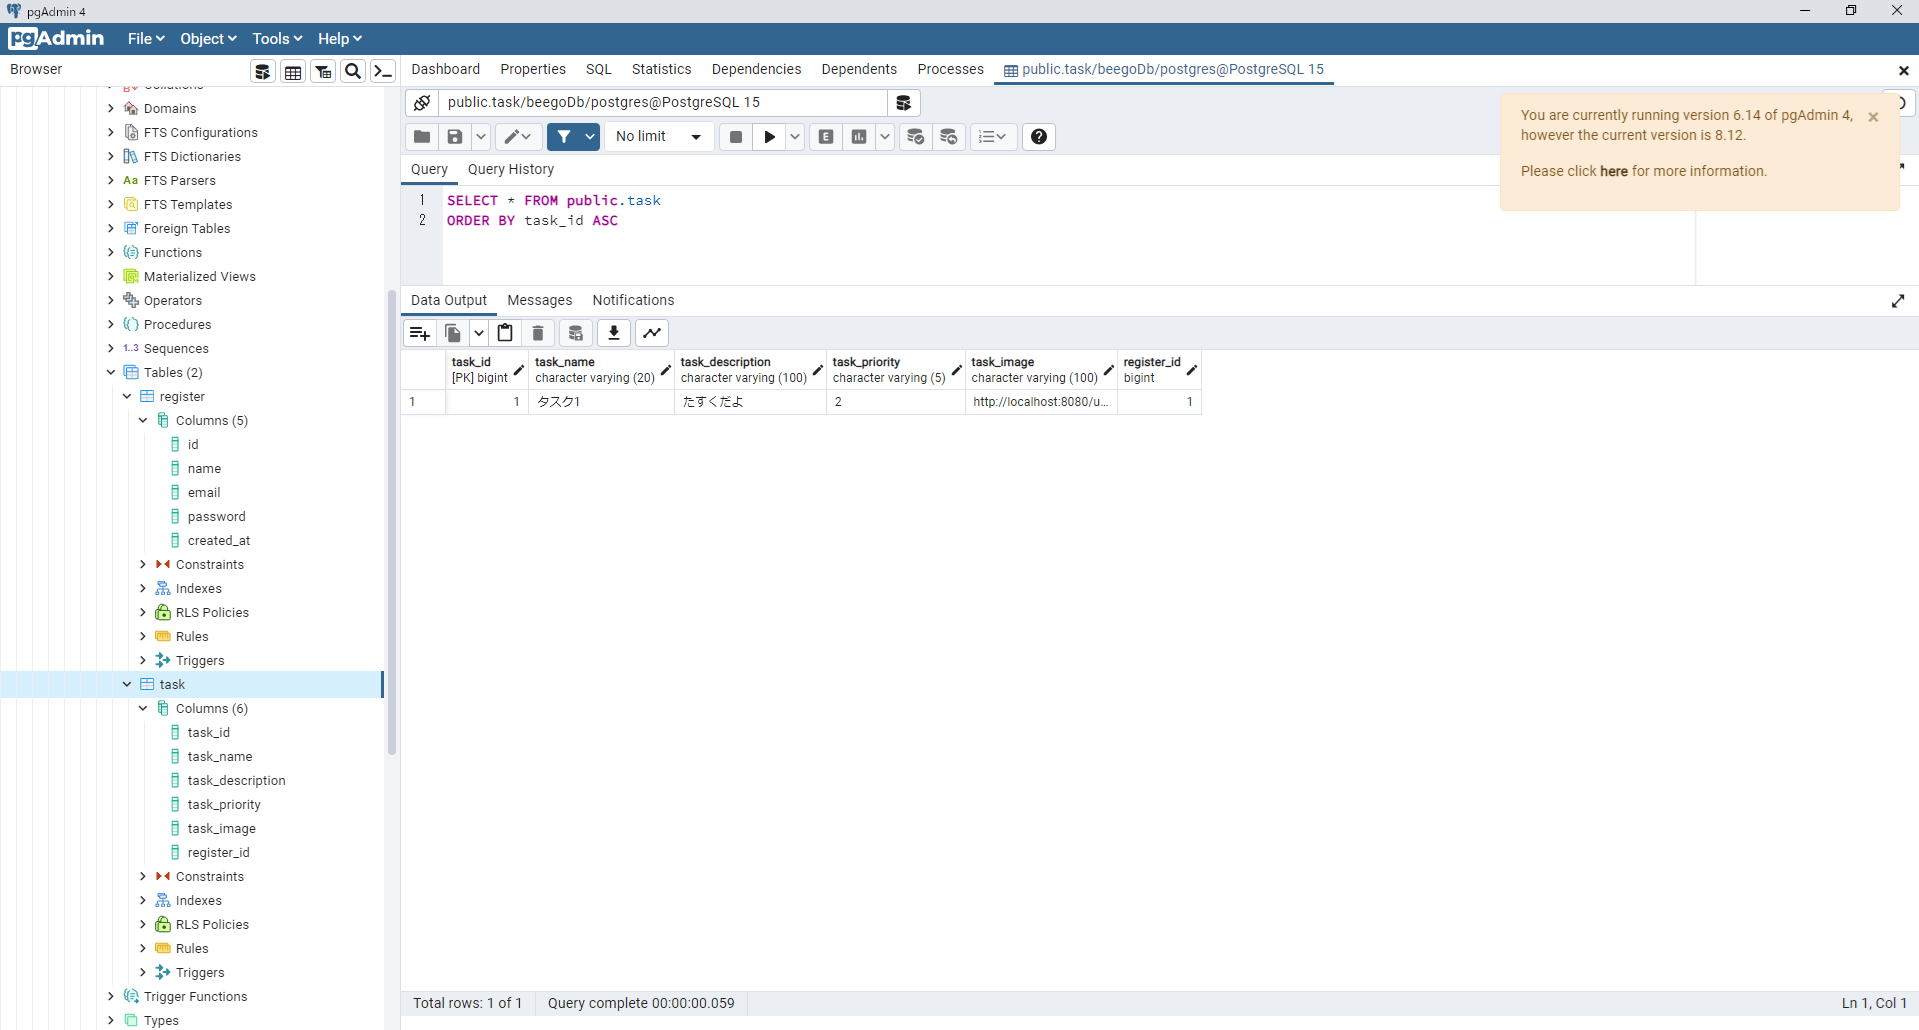Screen dimensions: 1919x1030
Task: Click the Explain query icon
Action: [826, 137]
